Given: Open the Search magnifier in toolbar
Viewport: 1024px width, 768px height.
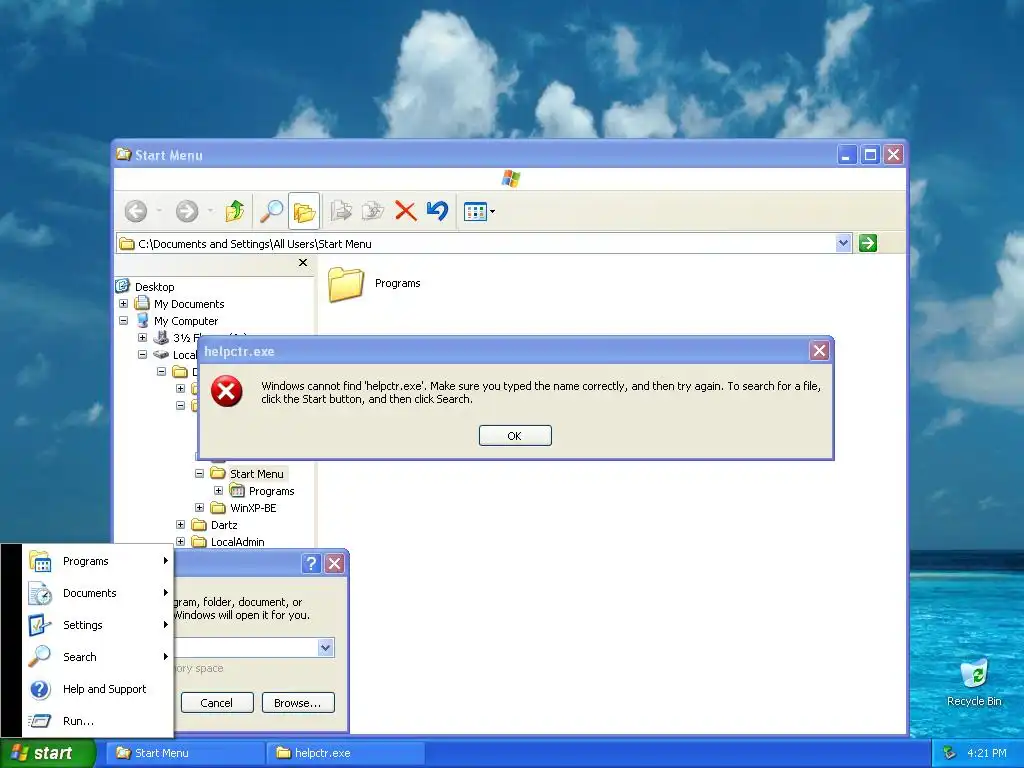Looking at the screenshot, I should point(271,211).
